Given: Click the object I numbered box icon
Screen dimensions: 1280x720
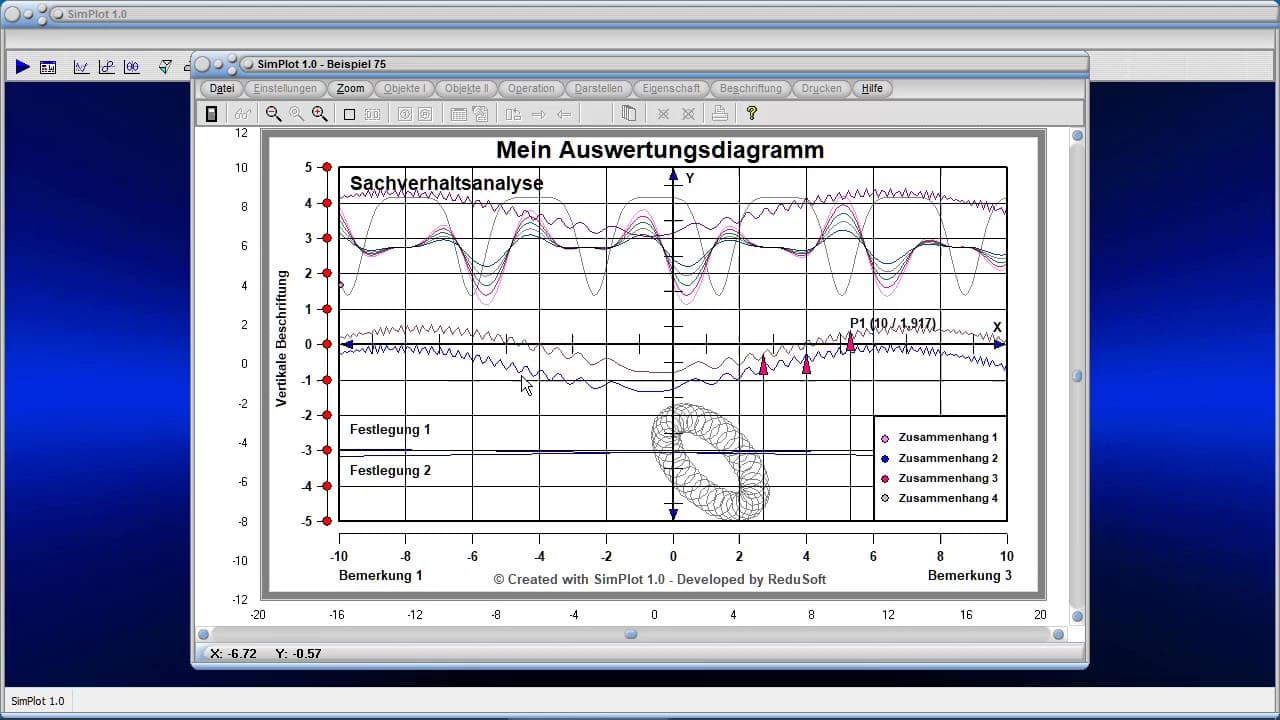Looking at the screenshot, I should 404,114.
